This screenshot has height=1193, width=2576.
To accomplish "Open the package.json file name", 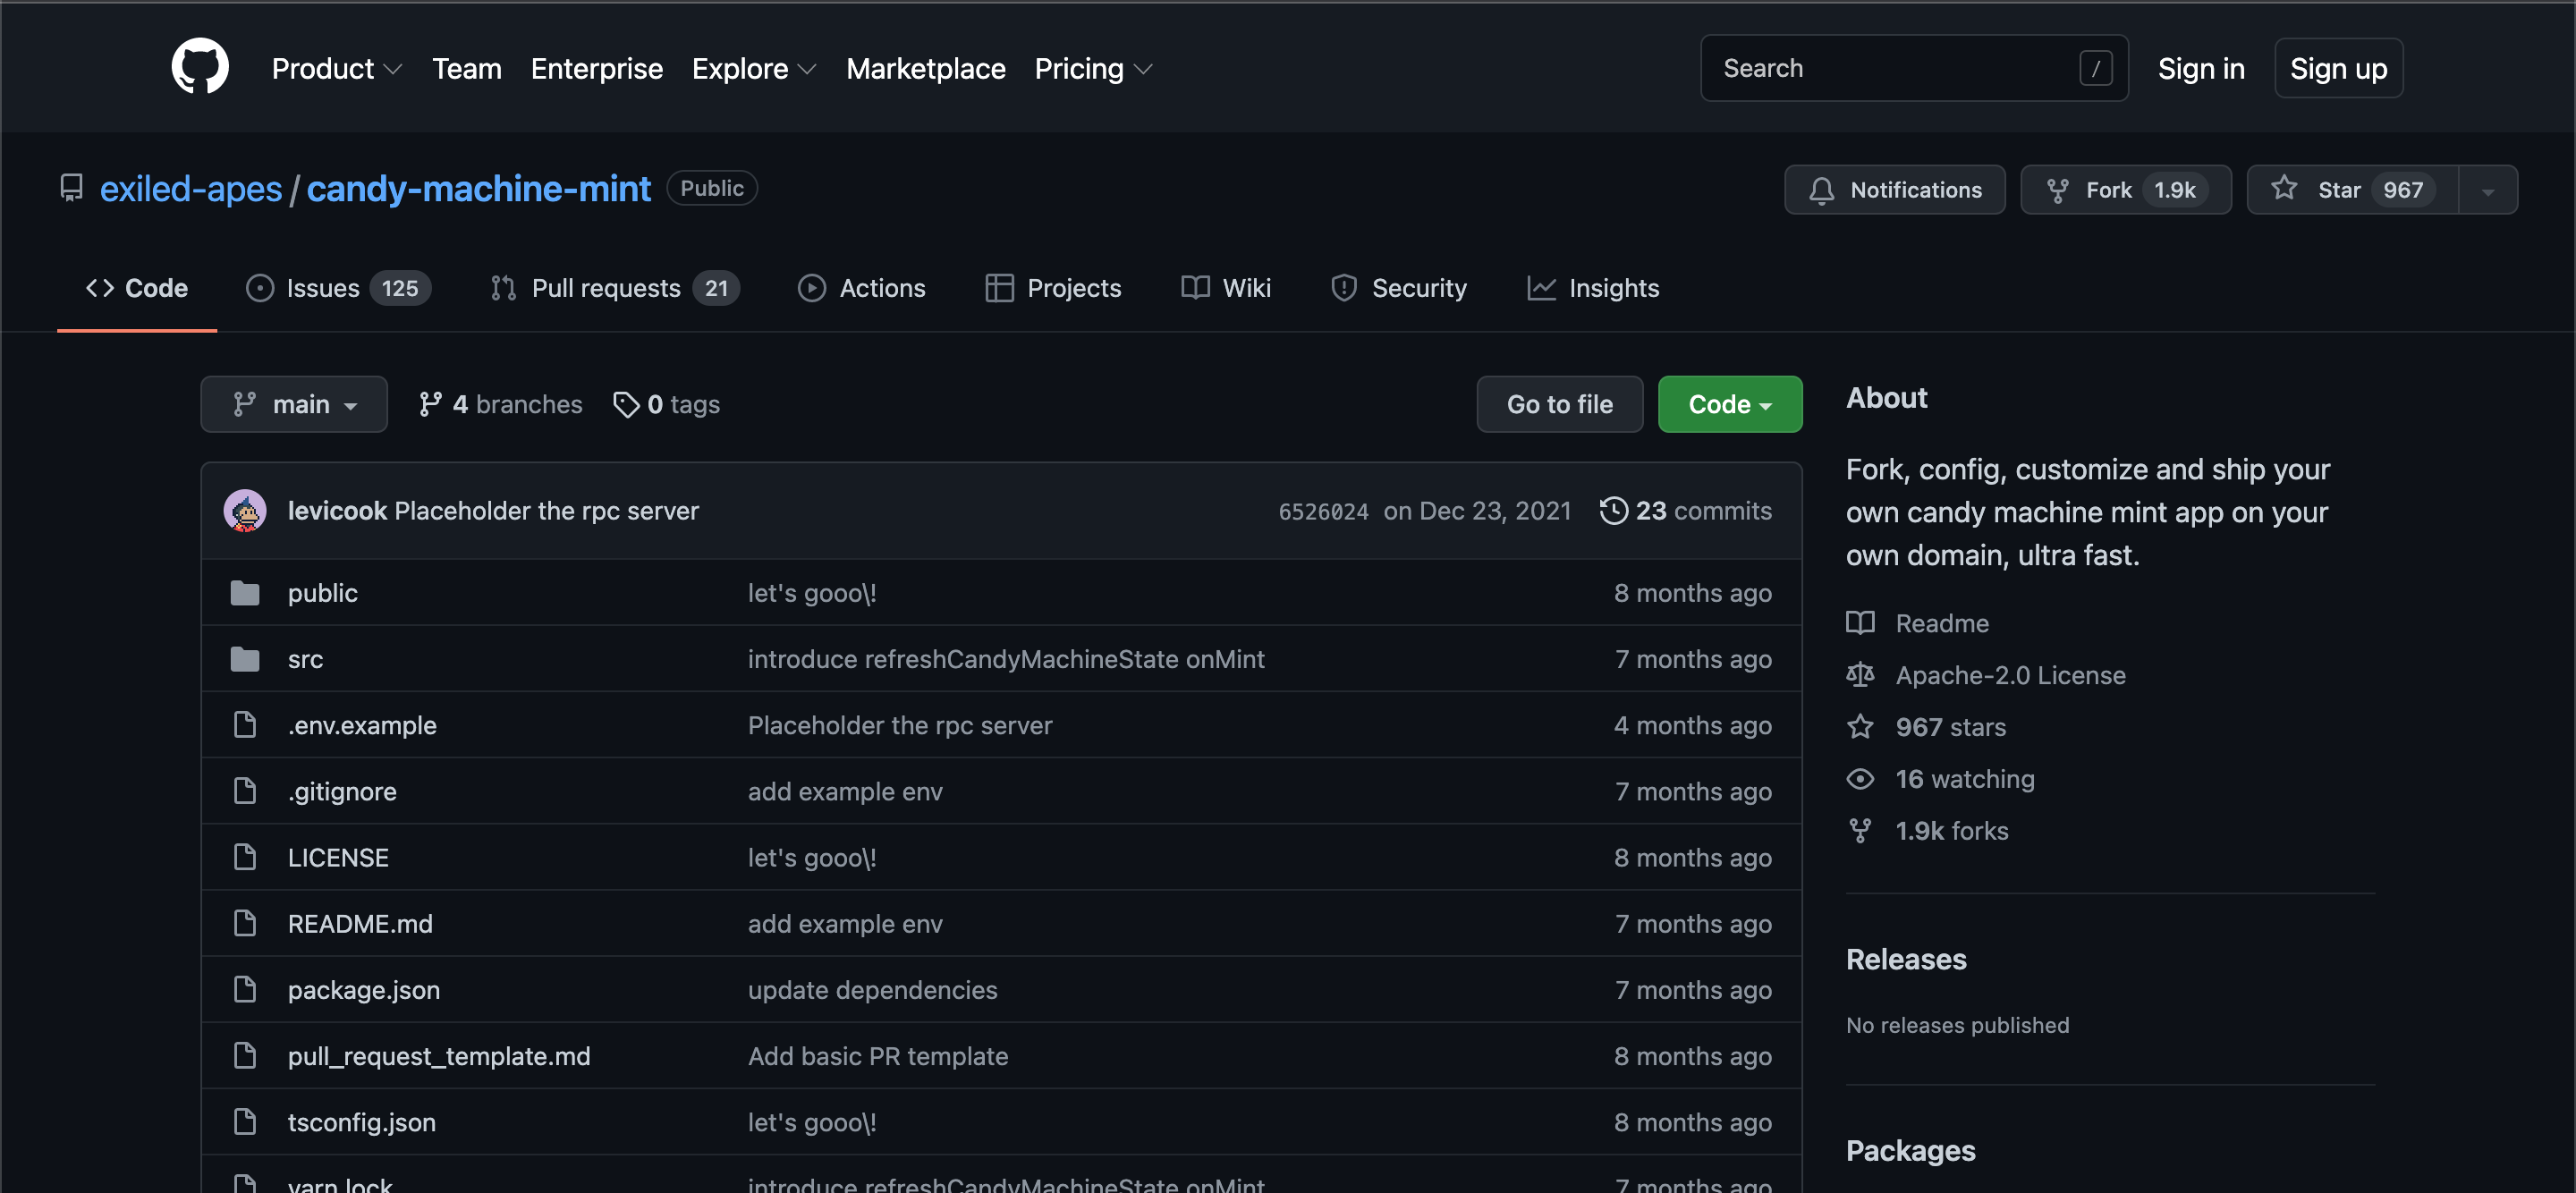I will (364, 989).
